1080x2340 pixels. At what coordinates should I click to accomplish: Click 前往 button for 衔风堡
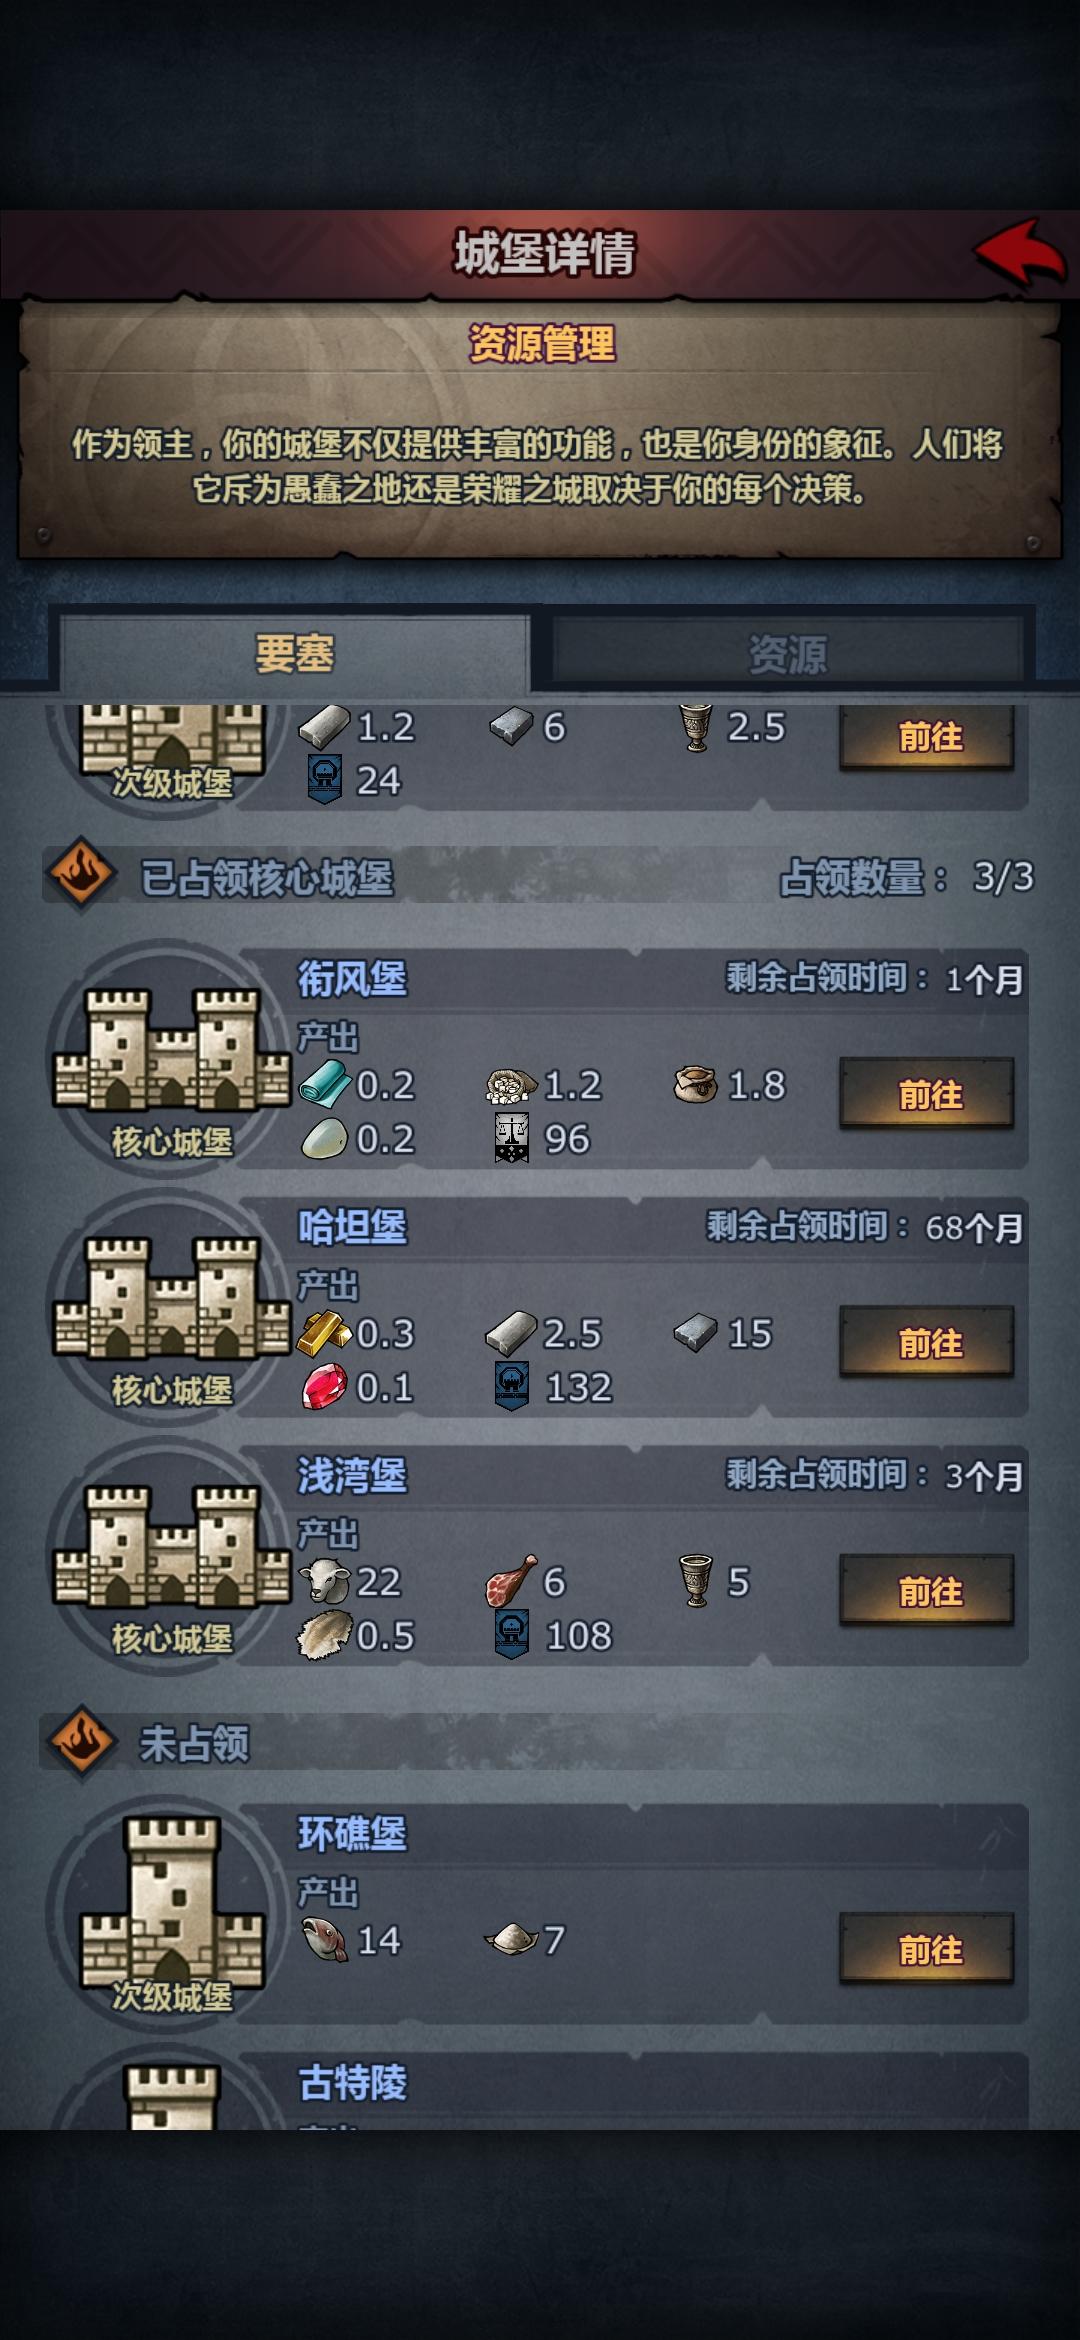927,1094
